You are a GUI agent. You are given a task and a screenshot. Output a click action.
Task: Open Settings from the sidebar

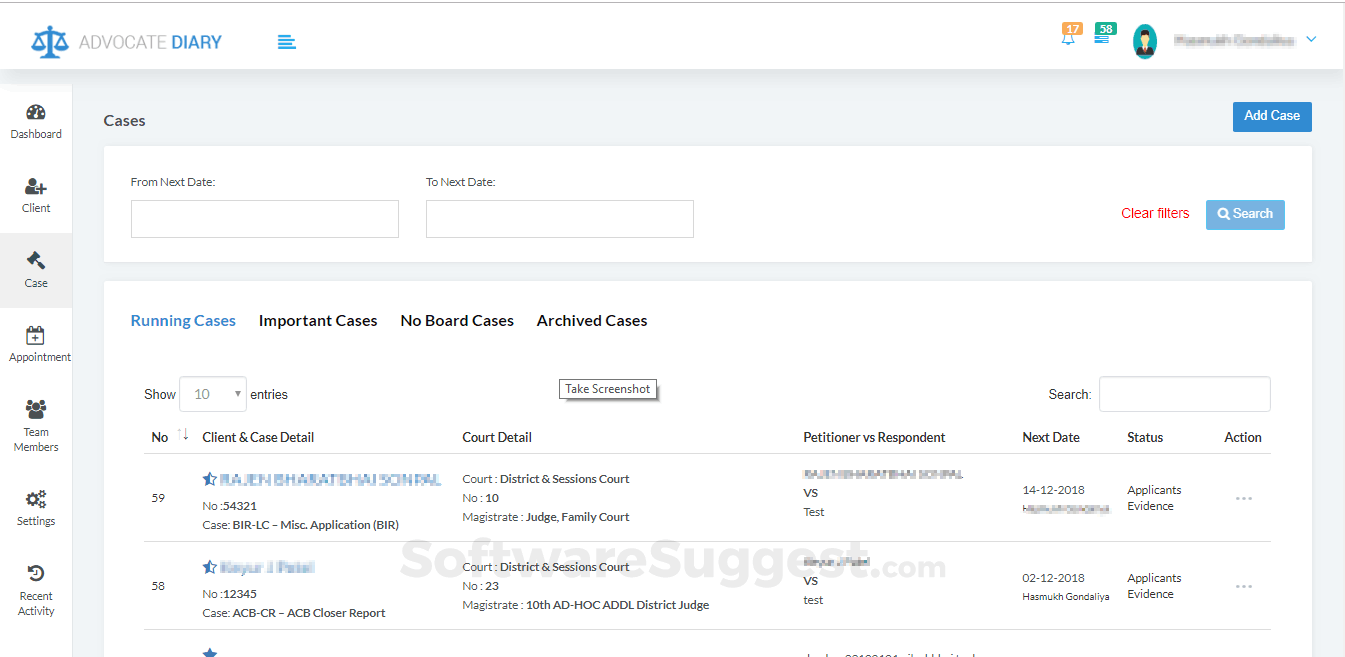[36, 505]
